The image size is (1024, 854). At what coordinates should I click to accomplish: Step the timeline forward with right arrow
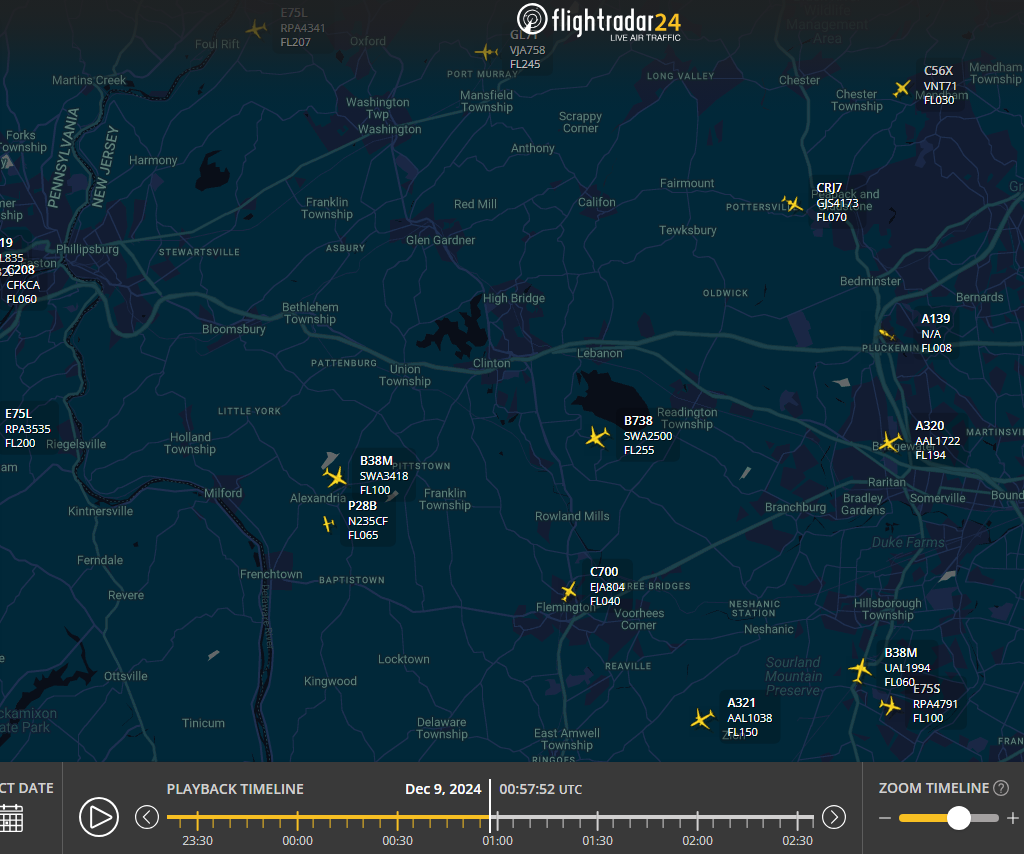pyautogui.click(x=834, y=817)
